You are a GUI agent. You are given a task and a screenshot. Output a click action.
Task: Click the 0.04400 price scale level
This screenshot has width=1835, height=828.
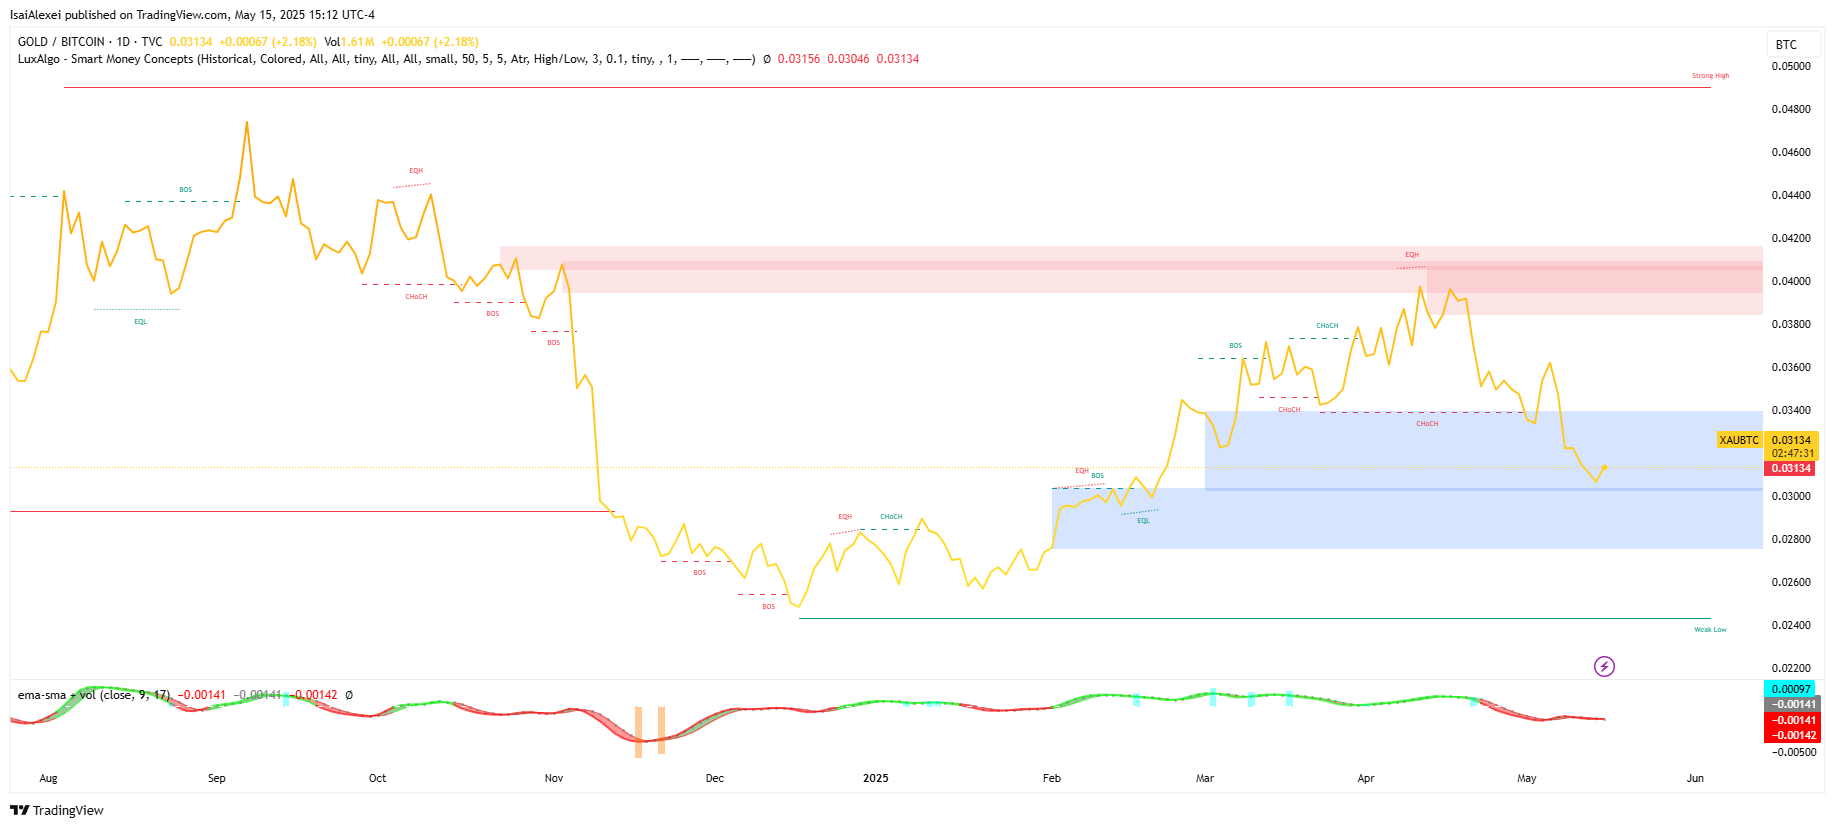(1791, 196)
